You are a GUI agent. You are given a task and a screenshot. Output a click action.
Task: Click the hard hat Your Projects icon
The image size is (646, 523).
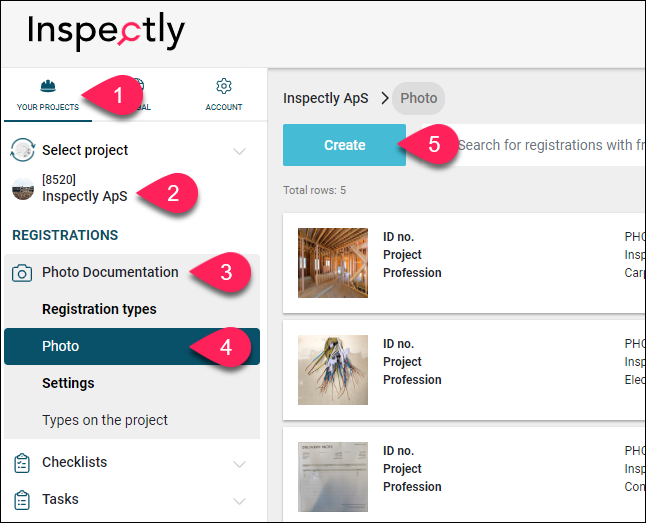click(48, 86)
